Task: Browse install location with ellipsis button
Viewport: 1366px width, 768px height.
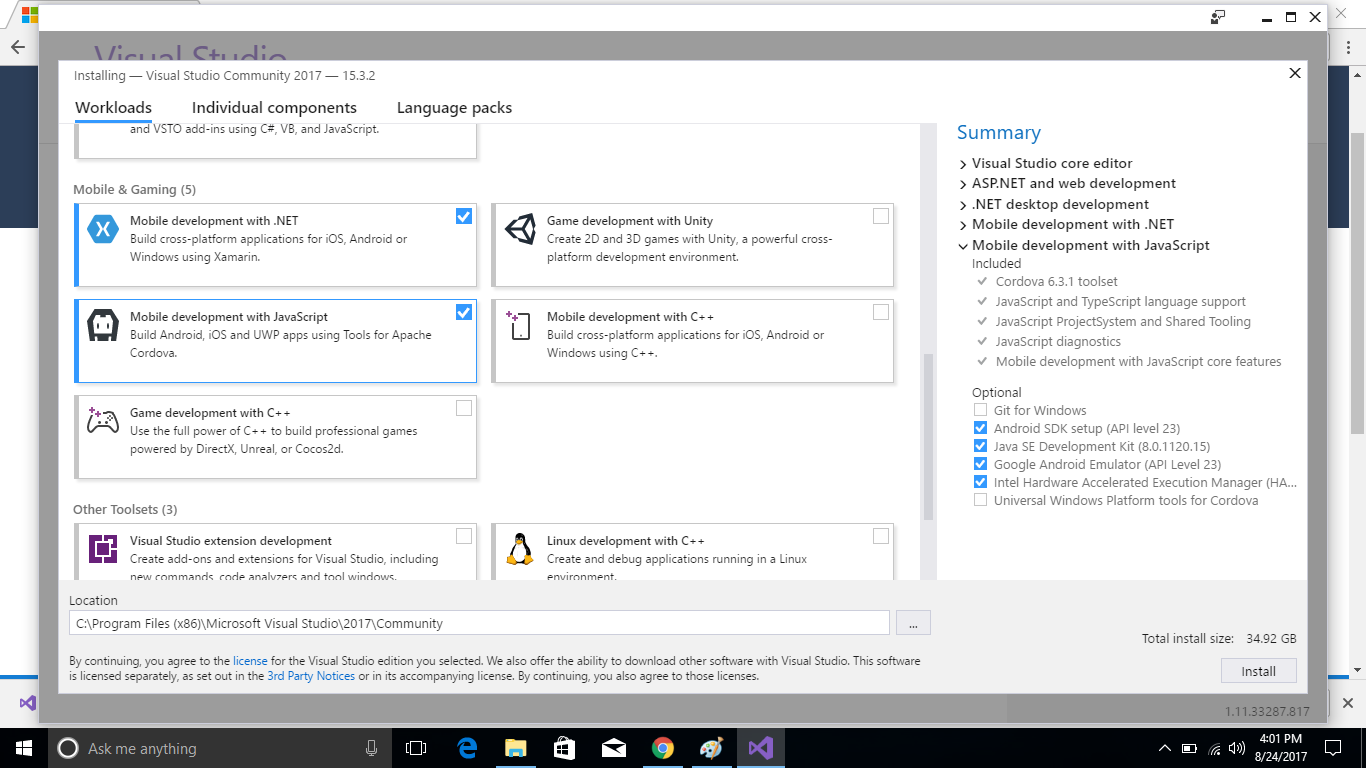Action: [x=913, y=623]
